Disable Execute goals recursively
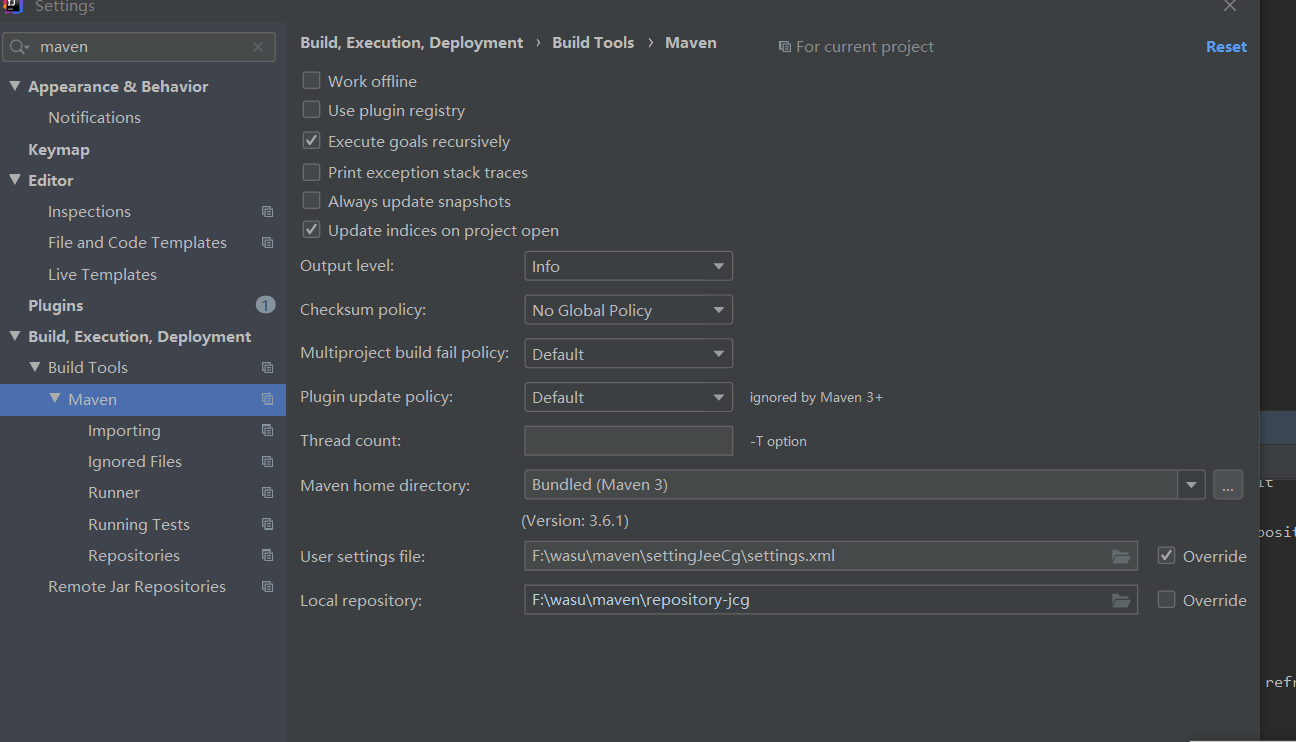 click(x=311, y=141)
